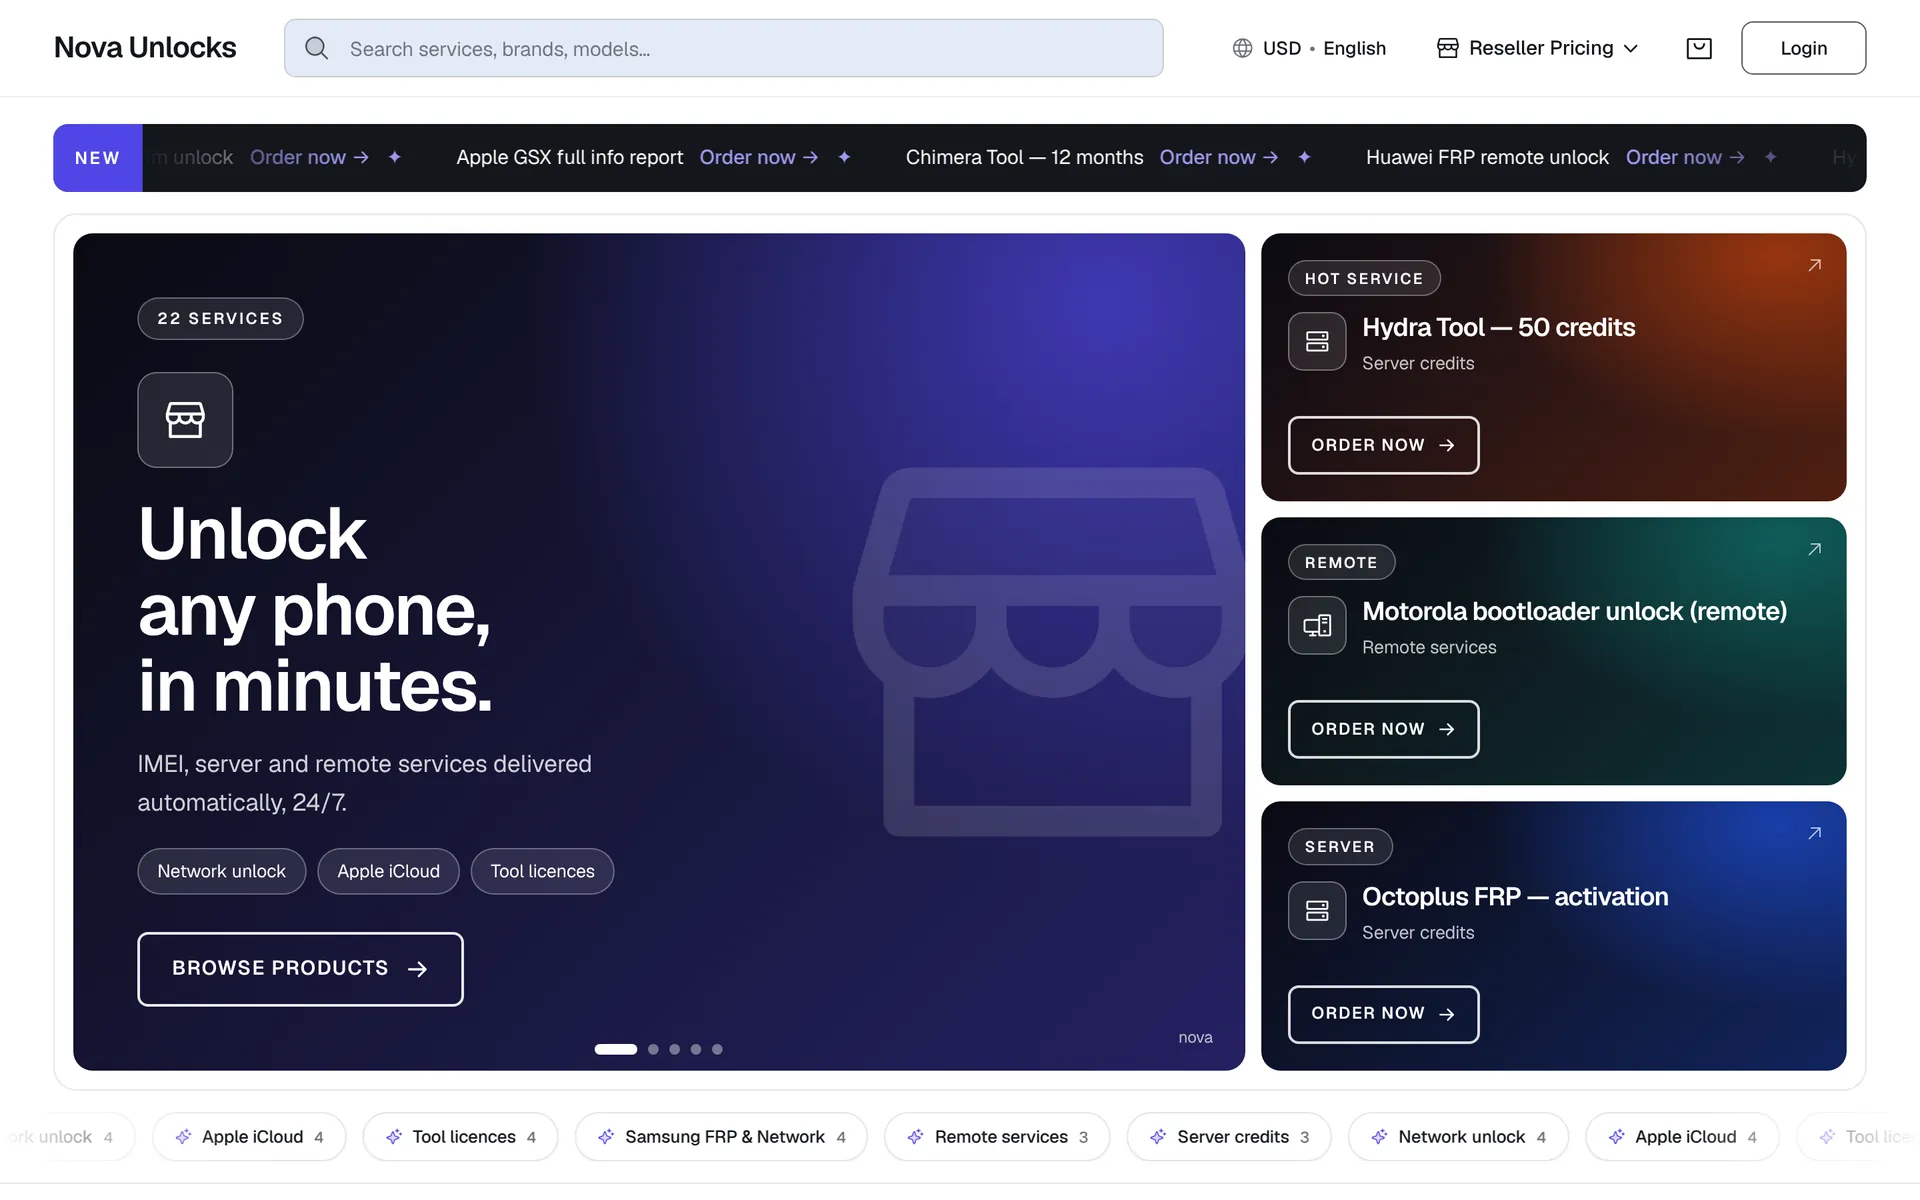
Task: Click the search magnifier icon
Action: pyautogui.click(x=316, y=48)
